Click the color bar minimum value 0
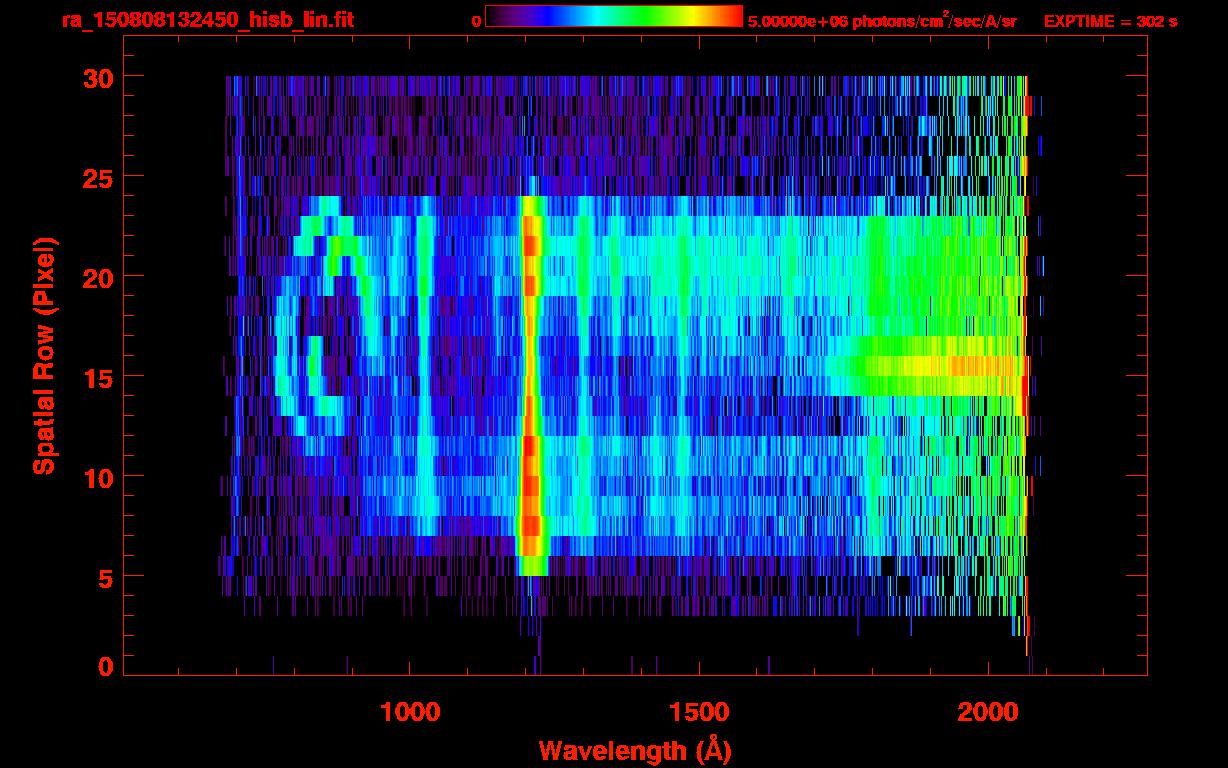 476,21
